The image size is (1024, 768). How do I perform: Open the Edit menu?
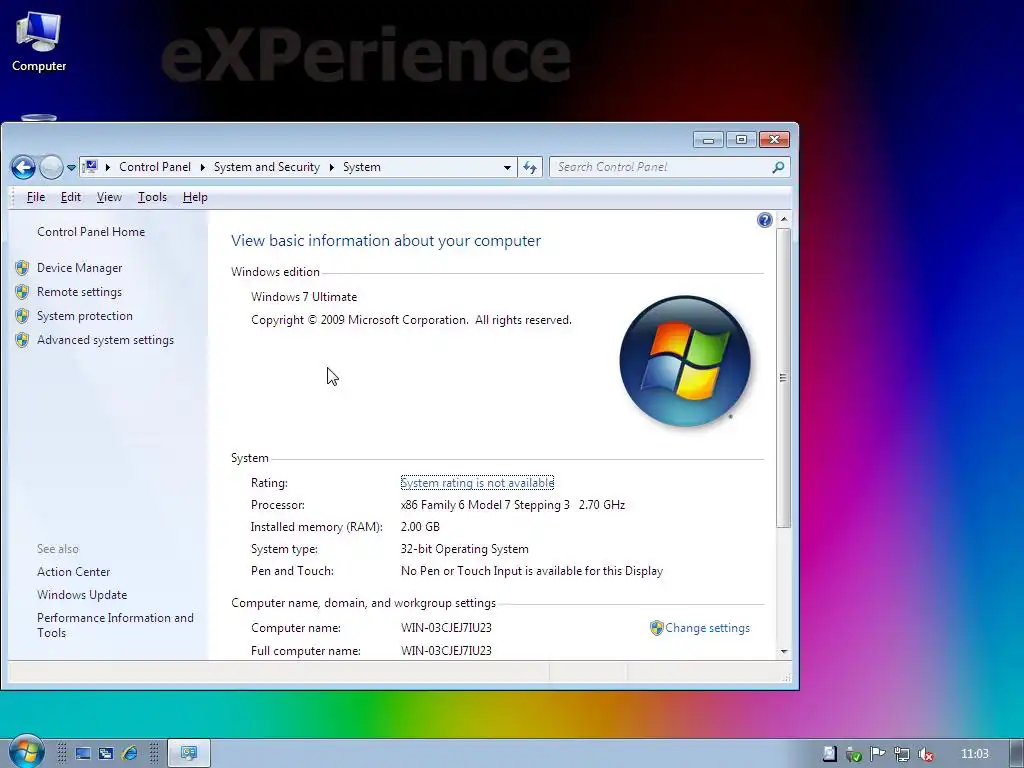(71, 197)
